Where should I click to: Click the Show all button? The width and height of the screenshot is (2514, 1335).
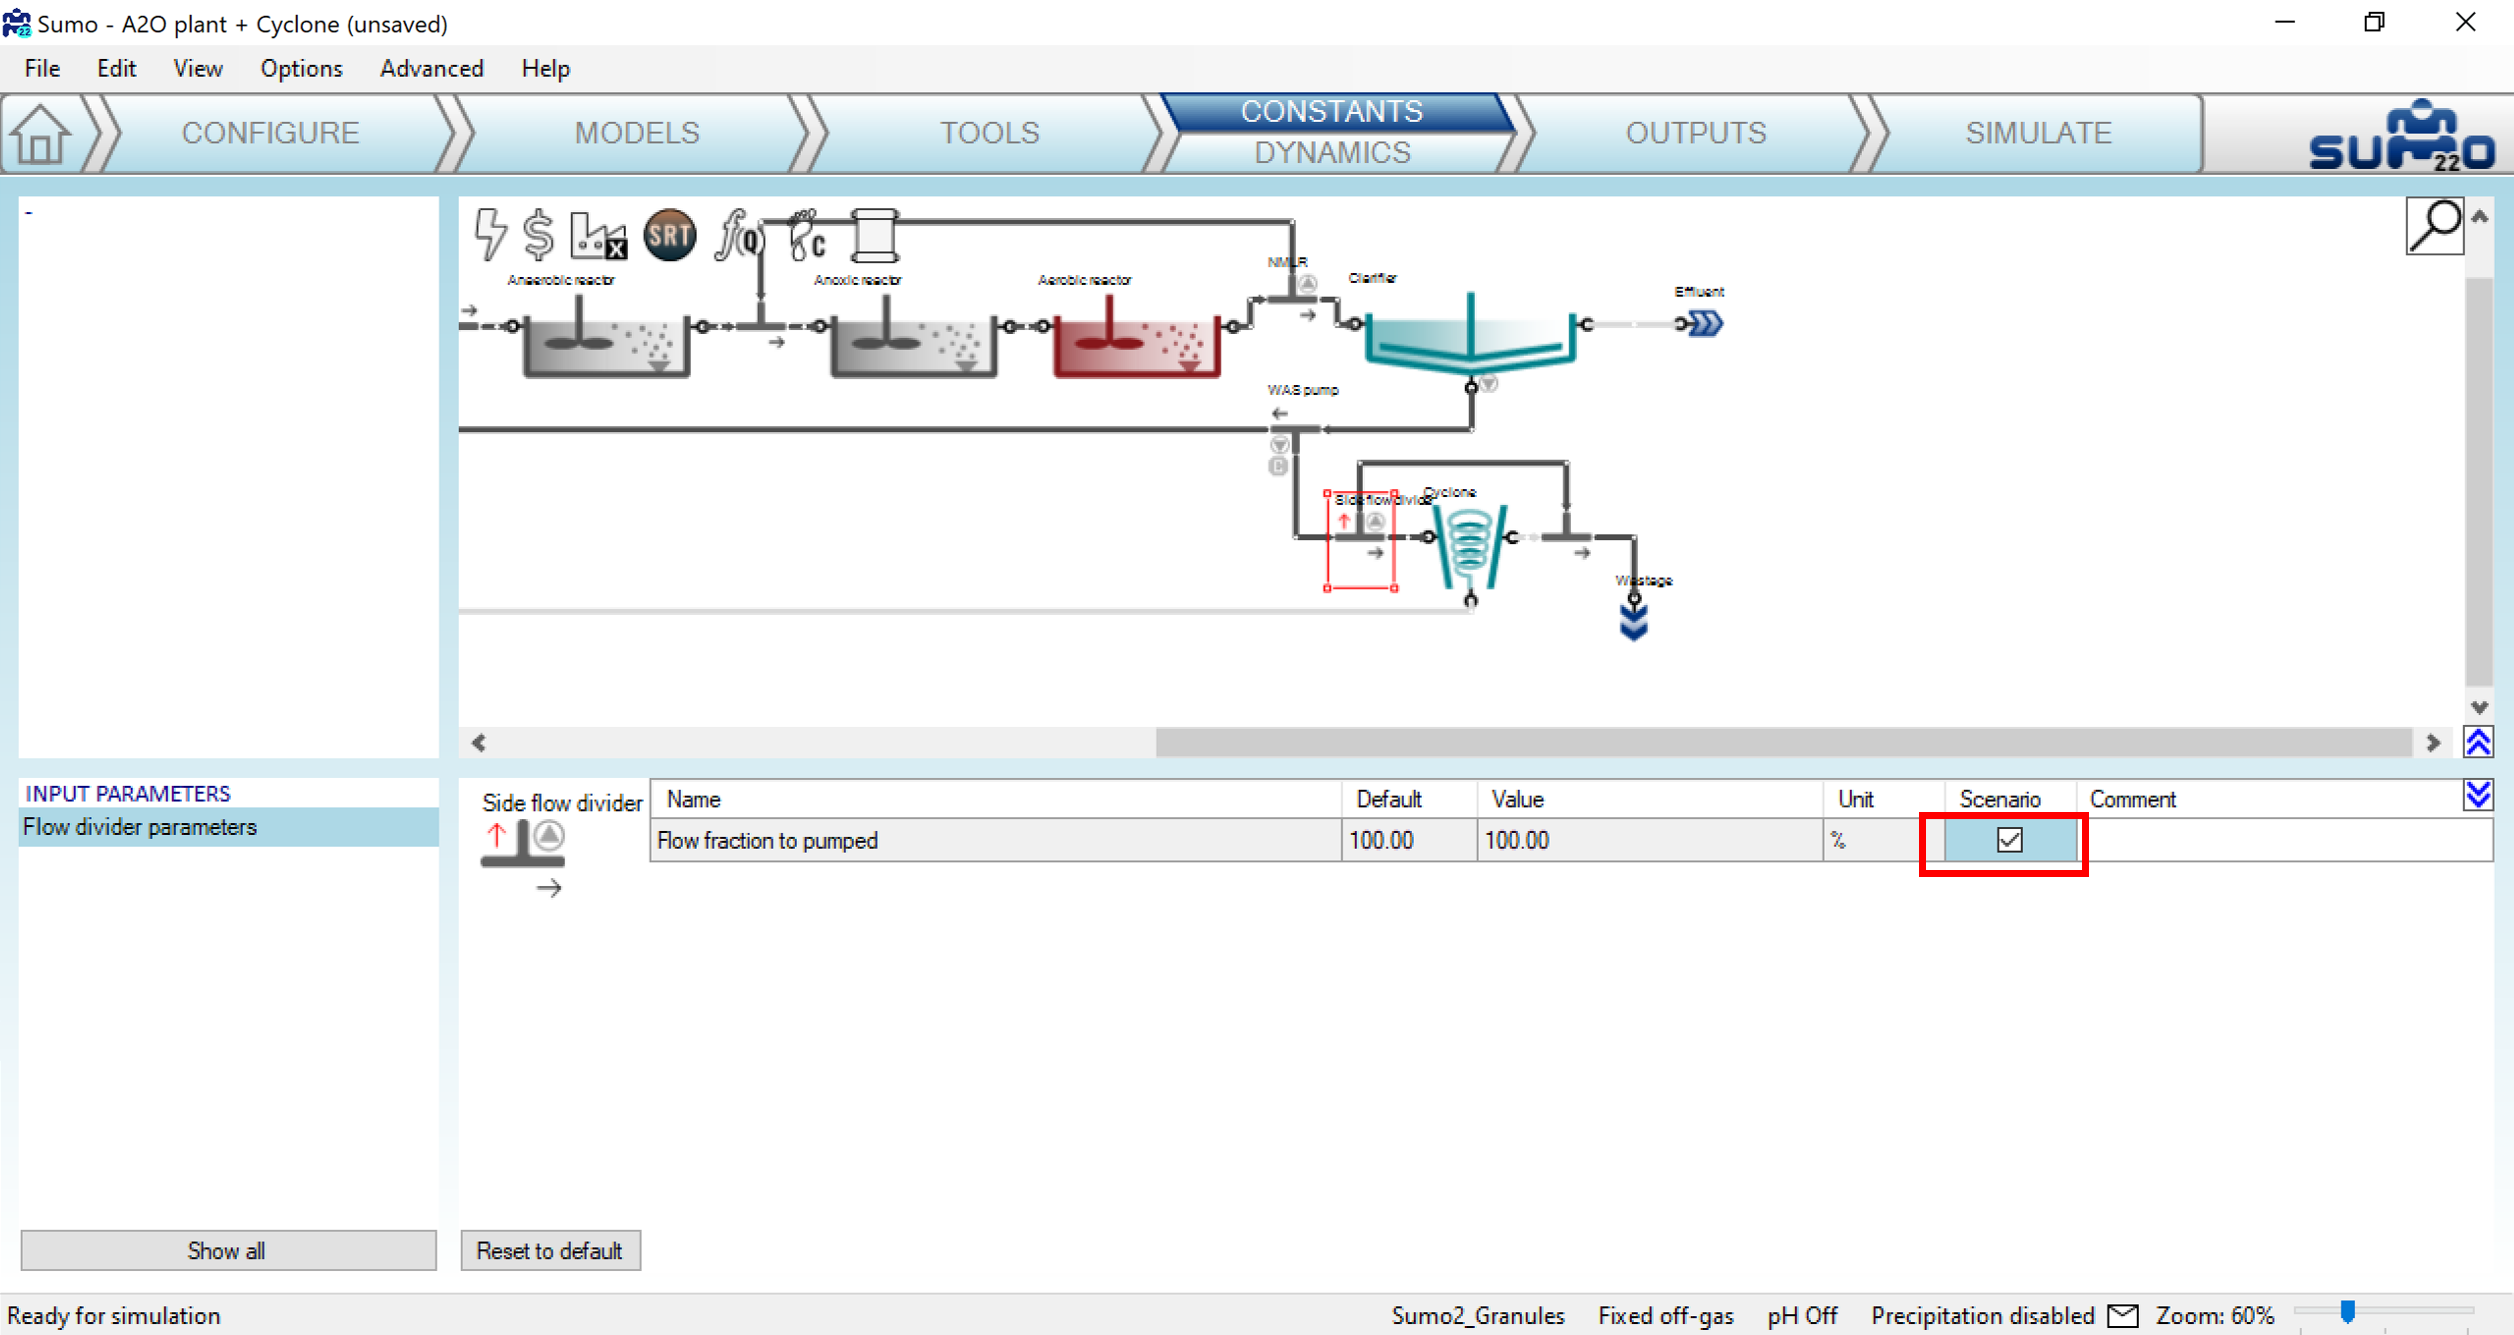(x=228, y=1250)
